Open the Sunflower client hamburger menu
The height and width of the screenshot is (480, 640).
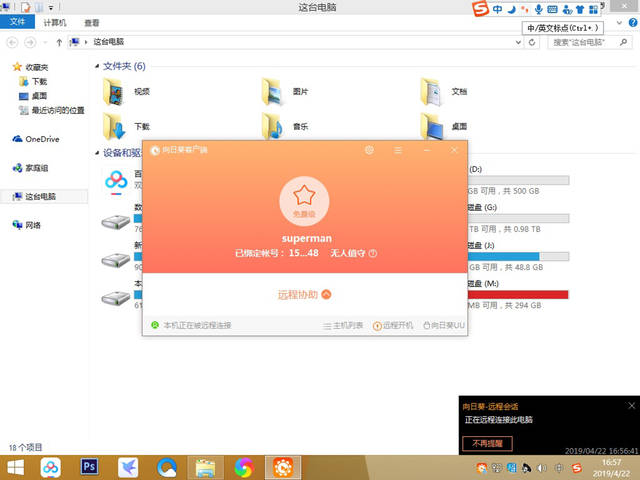pos(398,150)
